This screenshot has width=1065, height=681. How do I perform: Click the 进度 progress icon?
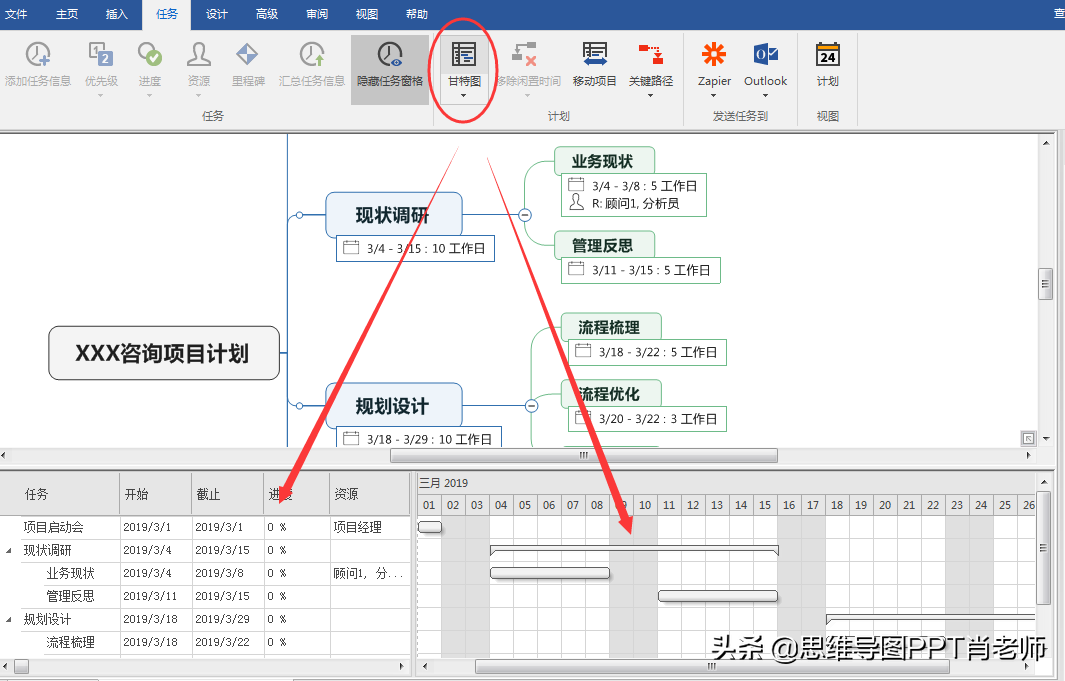(149, 54)
